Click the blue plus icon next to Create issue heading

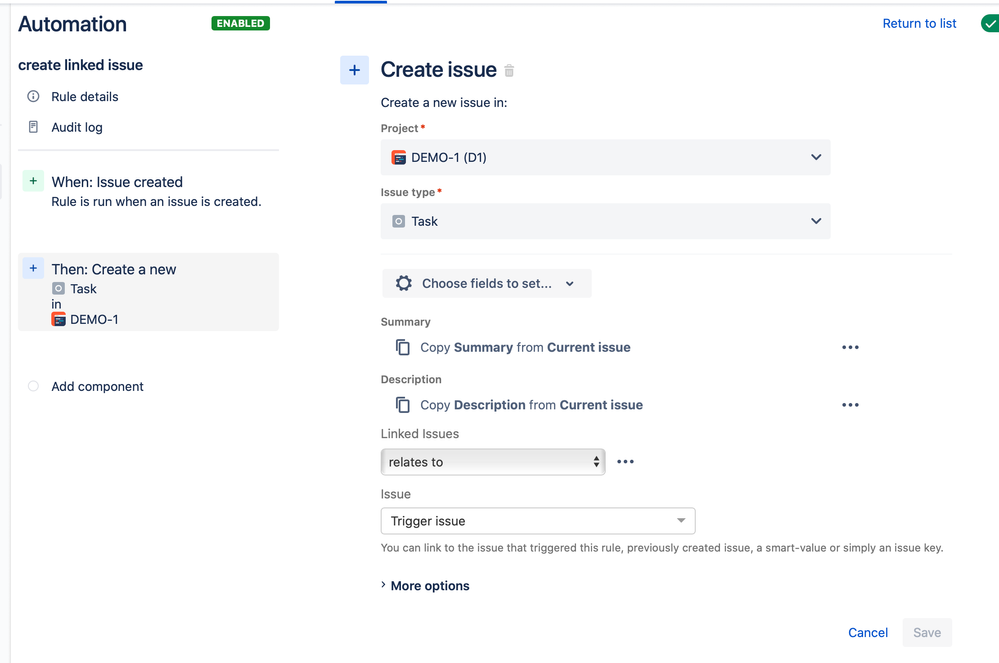(354, 70)
